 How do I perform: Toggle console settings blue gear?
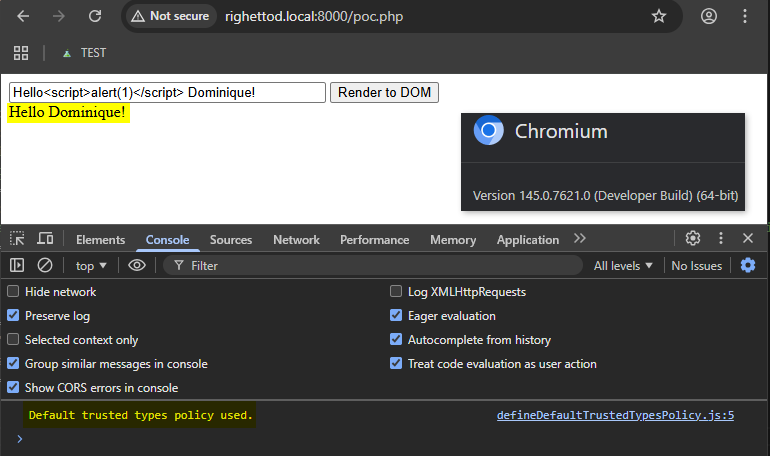747,266
